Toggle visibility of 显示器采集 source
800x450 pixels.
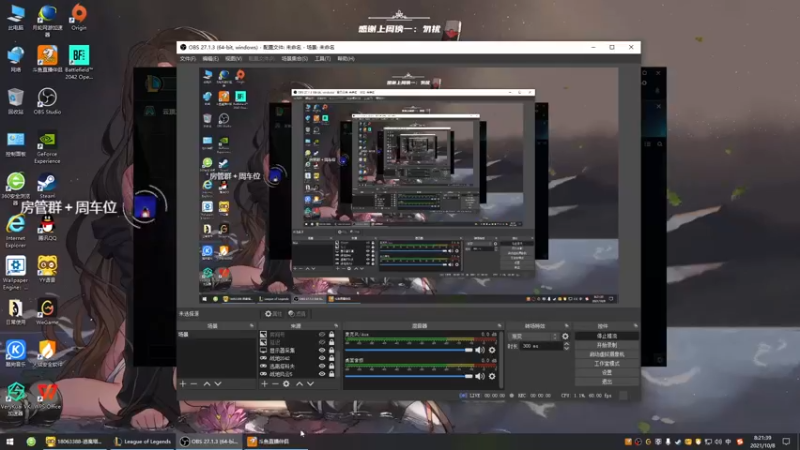coord(322,351)
